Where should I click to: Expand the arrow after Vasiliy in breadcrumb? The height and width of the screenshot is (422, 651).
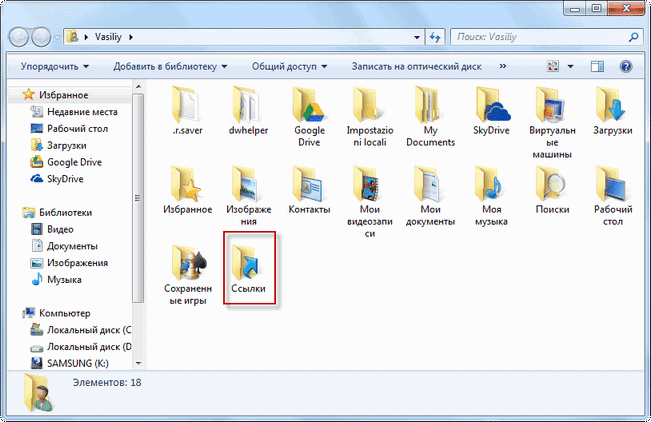pos(131,37)
